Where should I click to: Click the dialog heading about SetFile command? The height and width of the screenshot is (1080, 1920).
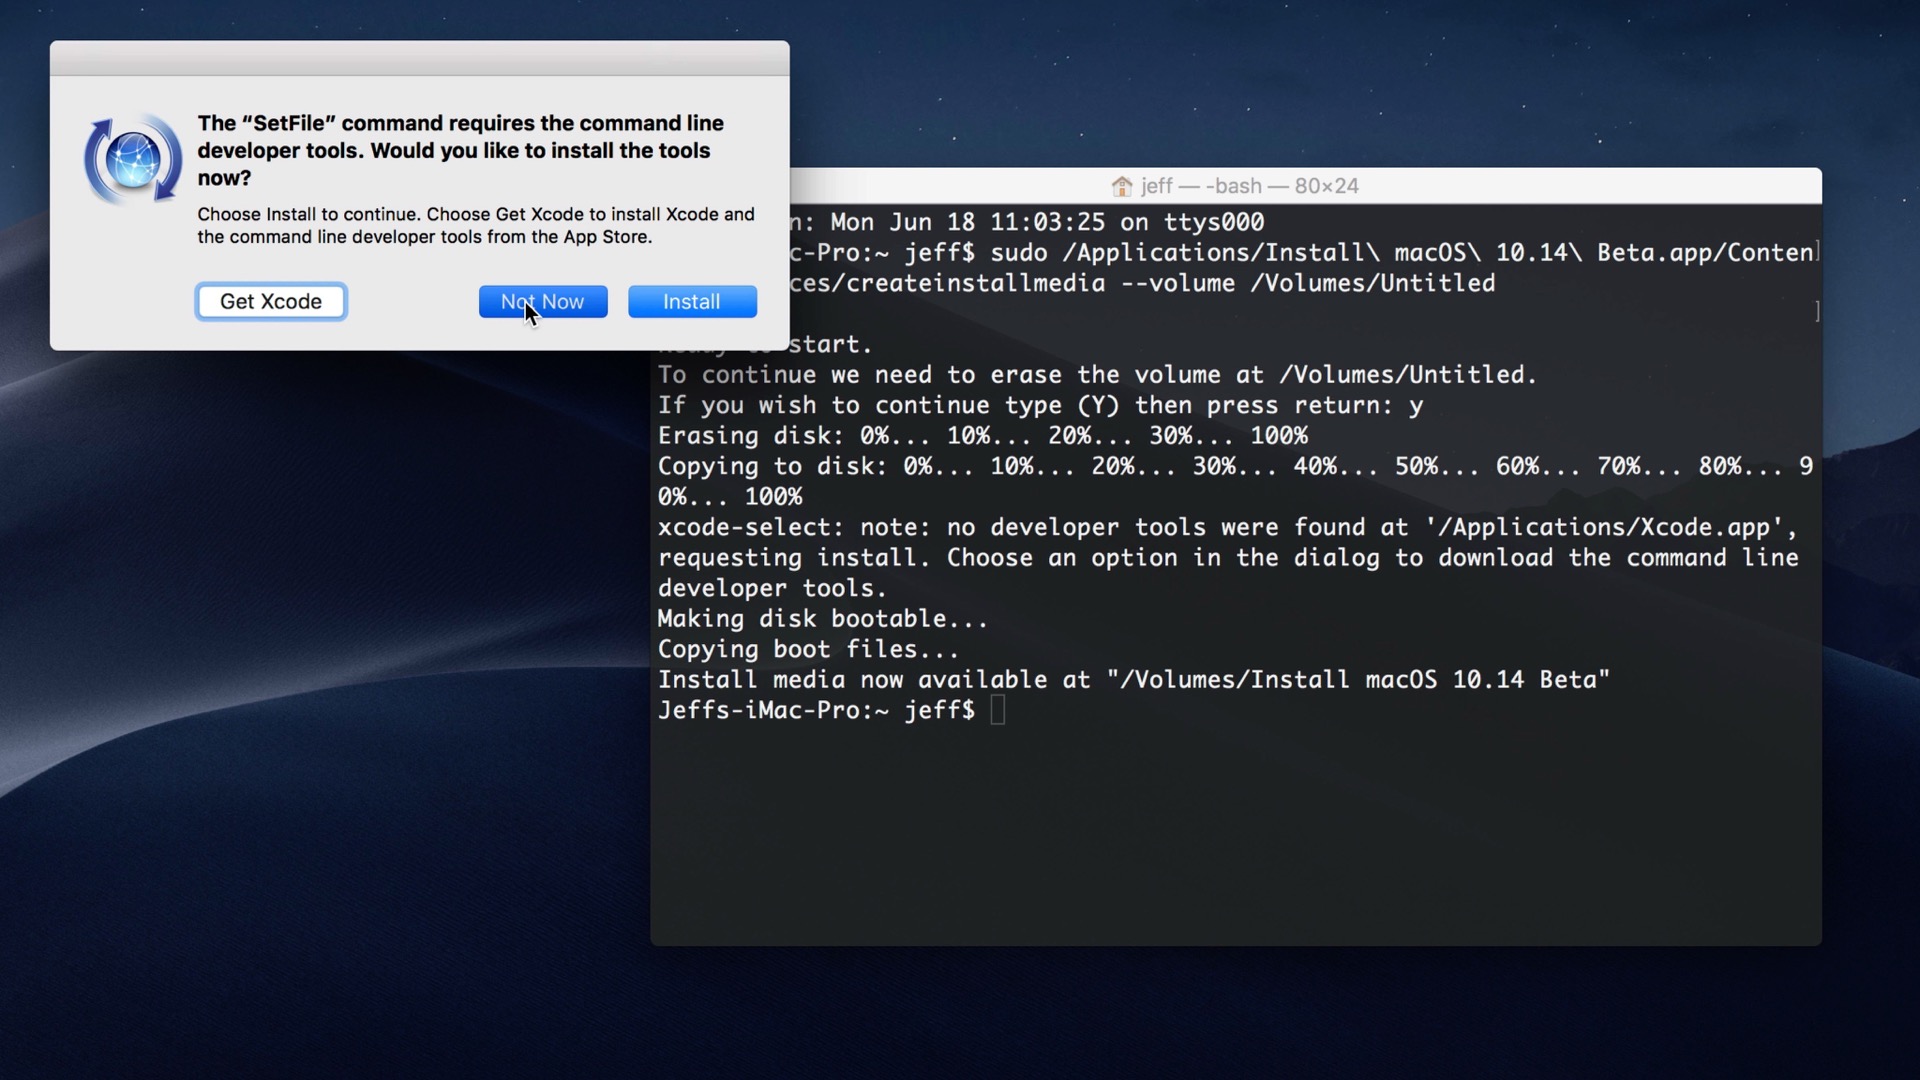pos(460,150)
